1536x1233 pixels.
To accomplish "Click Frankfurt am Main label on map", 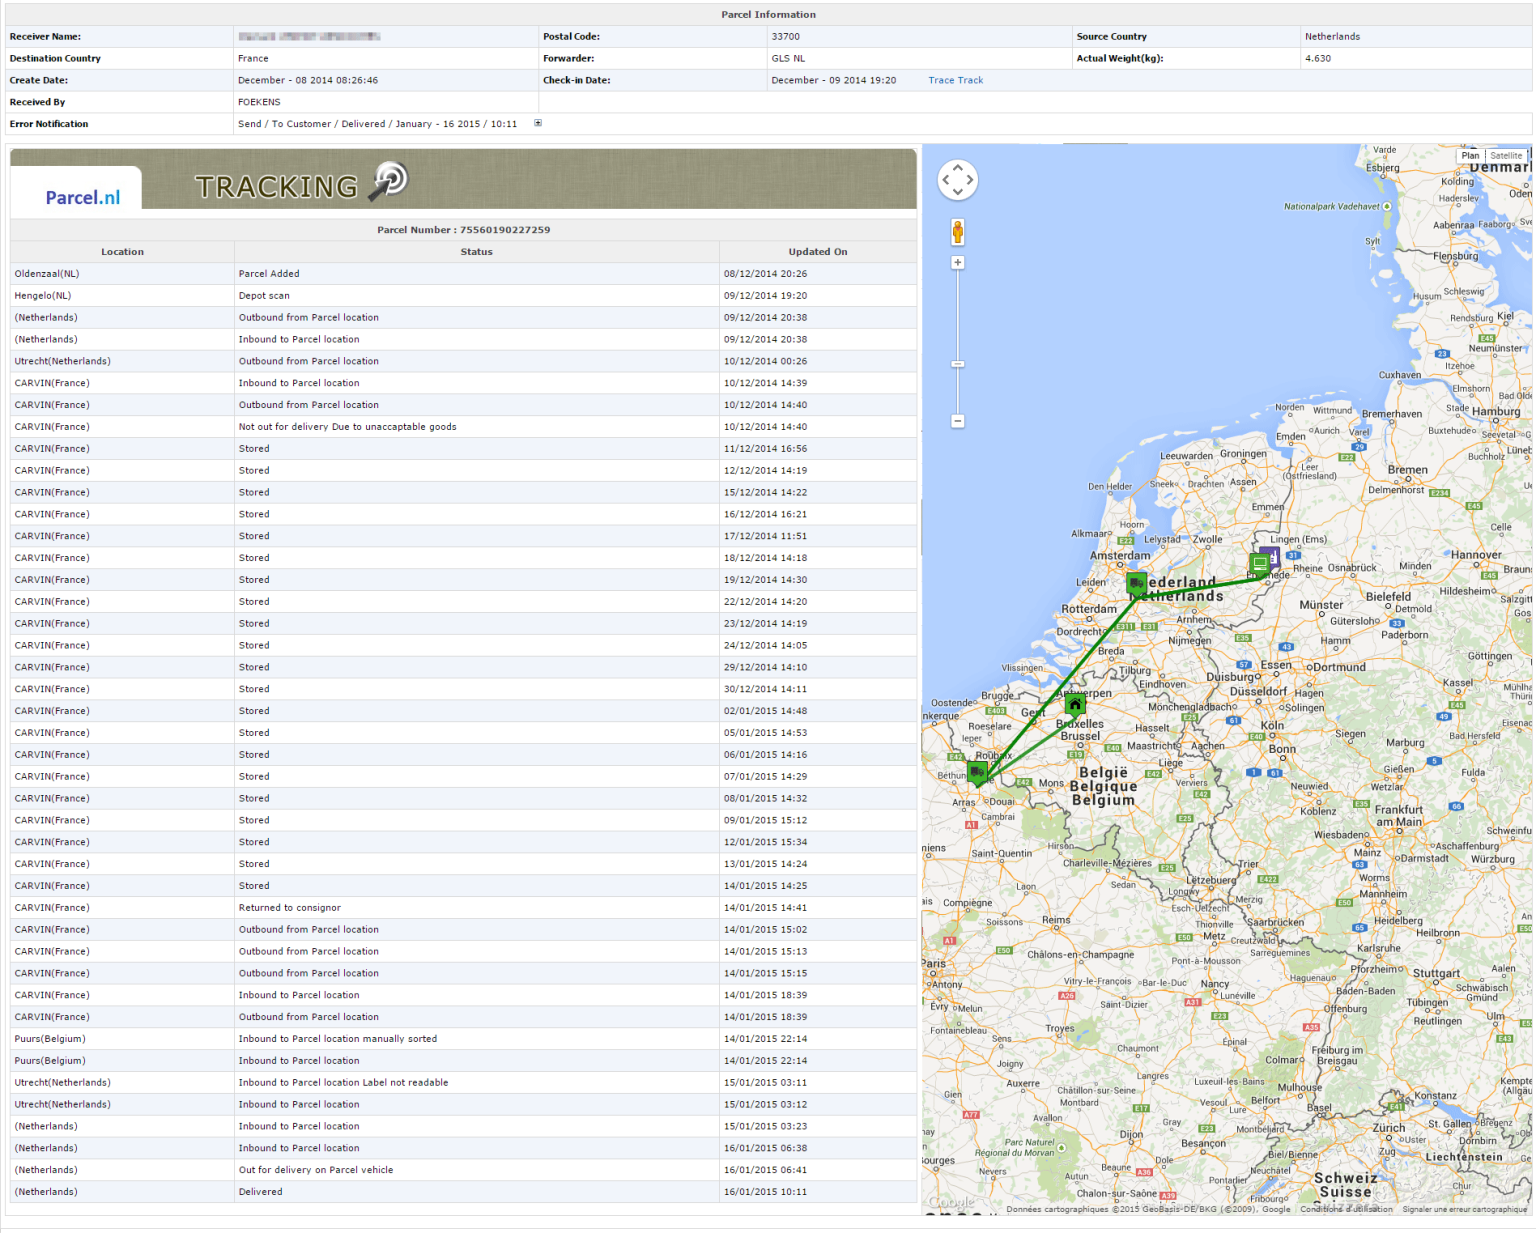I will click(x=1398, y=816).
